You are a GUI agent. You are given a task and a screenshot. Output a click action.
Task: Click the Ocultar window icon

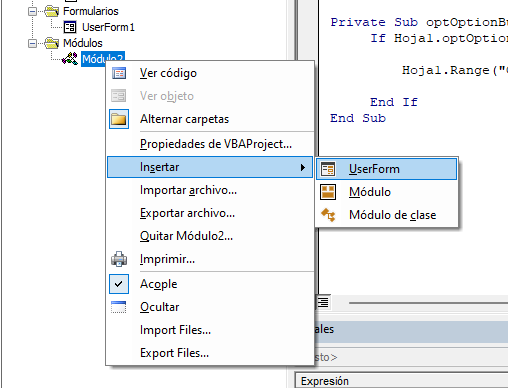coord(119,307)
